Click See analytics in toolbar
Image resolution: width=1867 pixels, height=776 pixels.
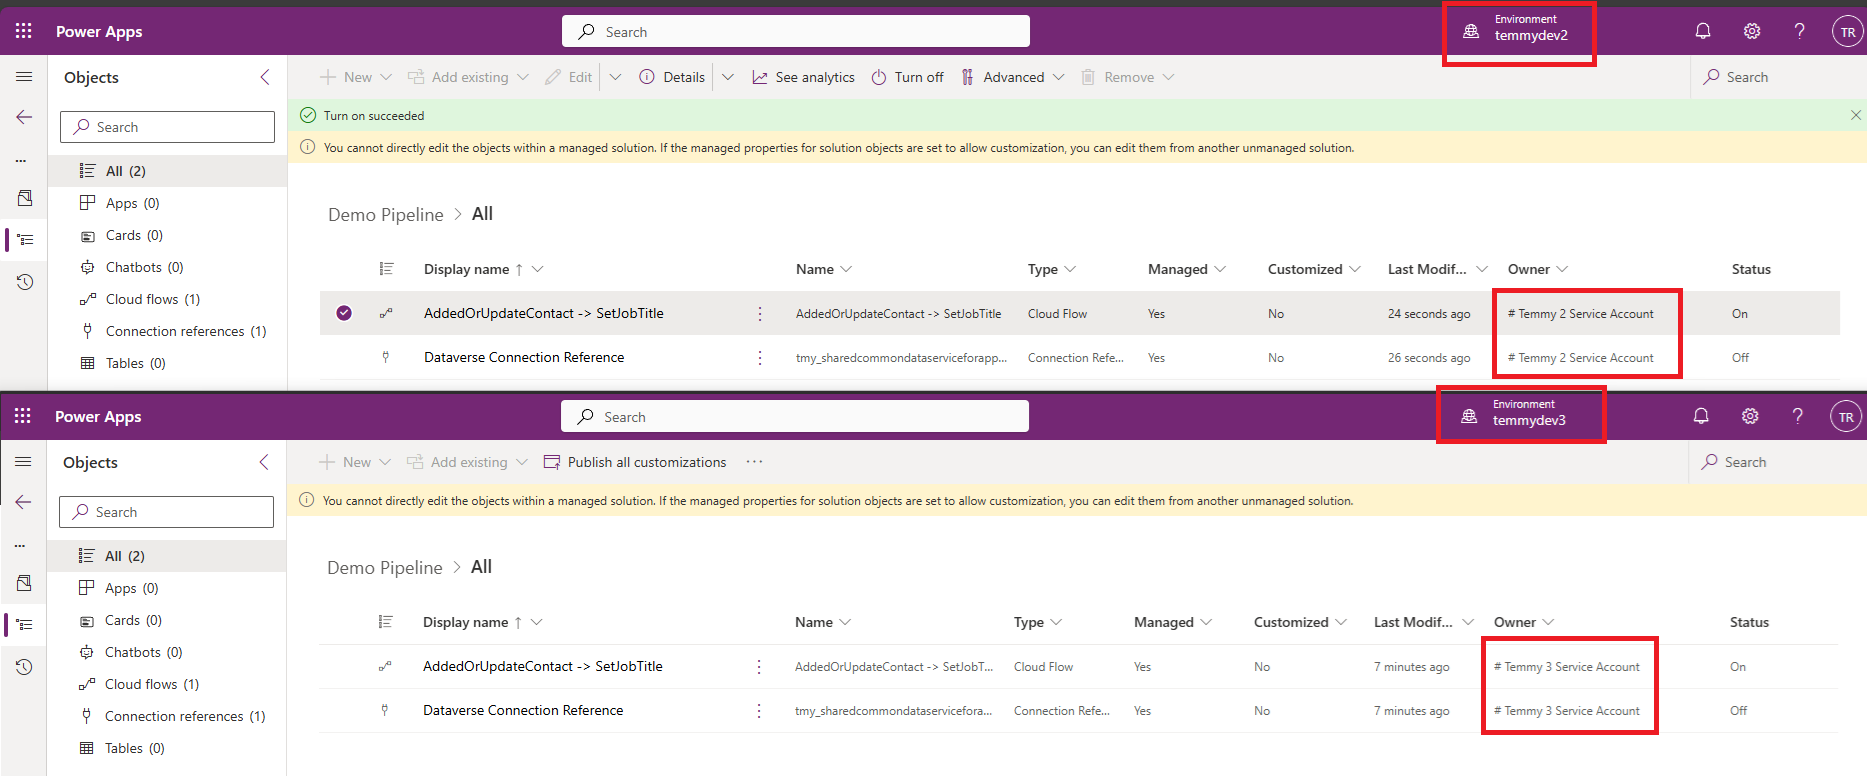point(803,77)
